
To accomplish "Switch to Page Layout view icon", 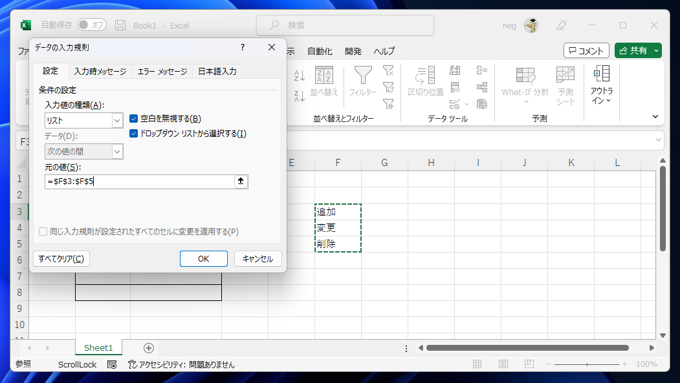I will pyautogui.click(x=503, y=364).
